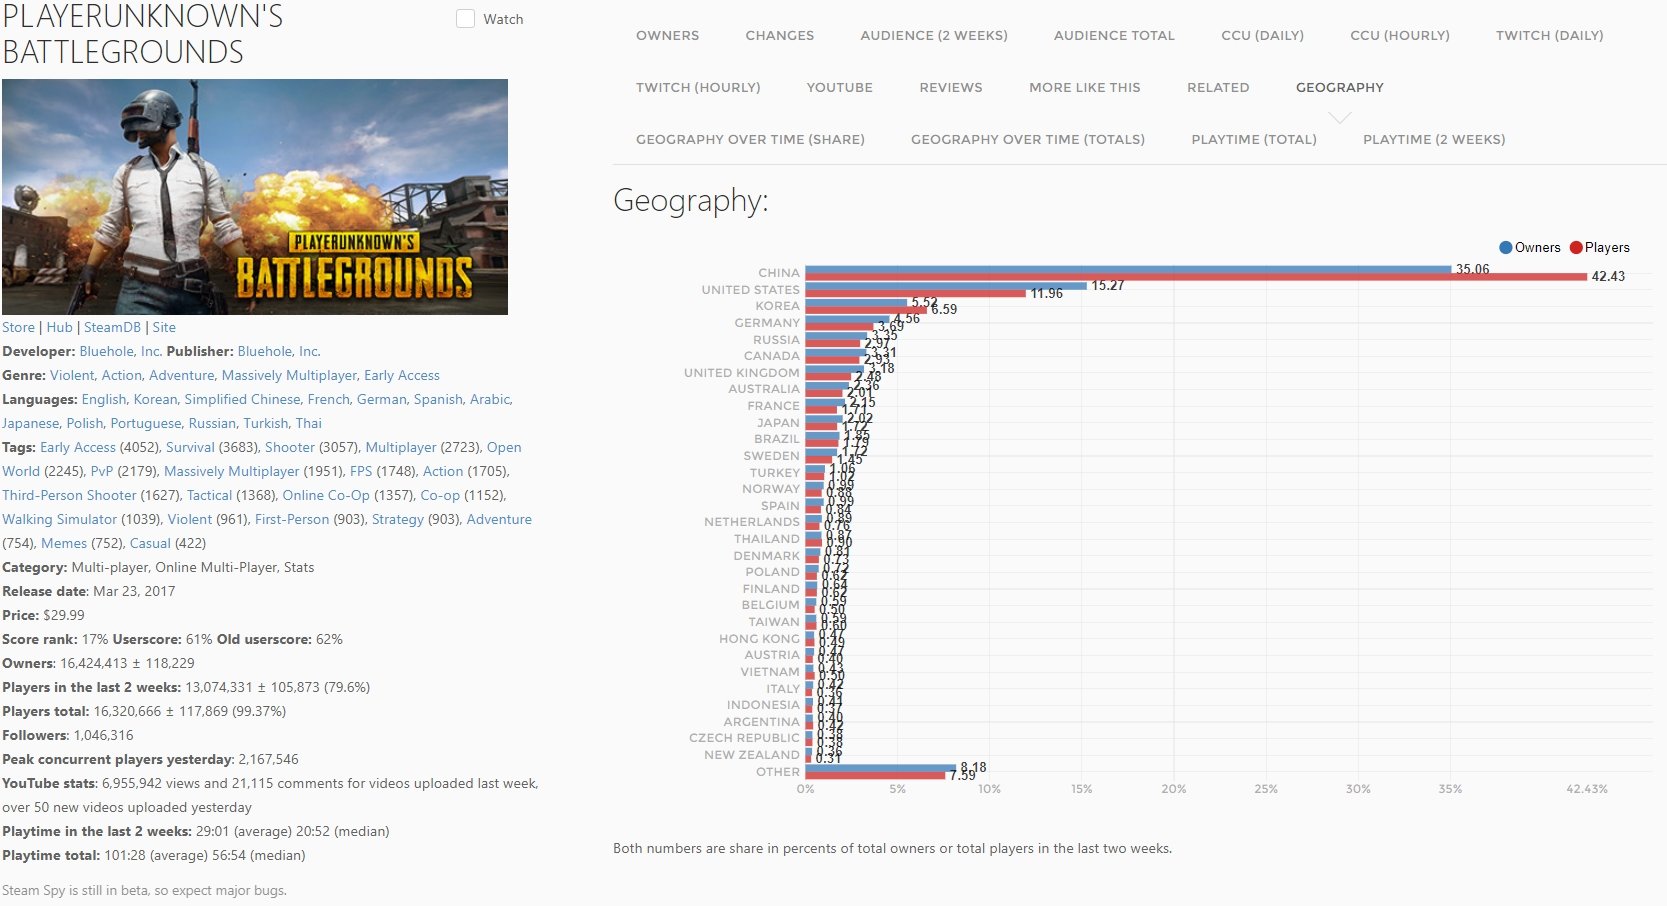Screen dimensions: 1667x906
Task: Visit the SteamDB link
Action: [112, 327]
